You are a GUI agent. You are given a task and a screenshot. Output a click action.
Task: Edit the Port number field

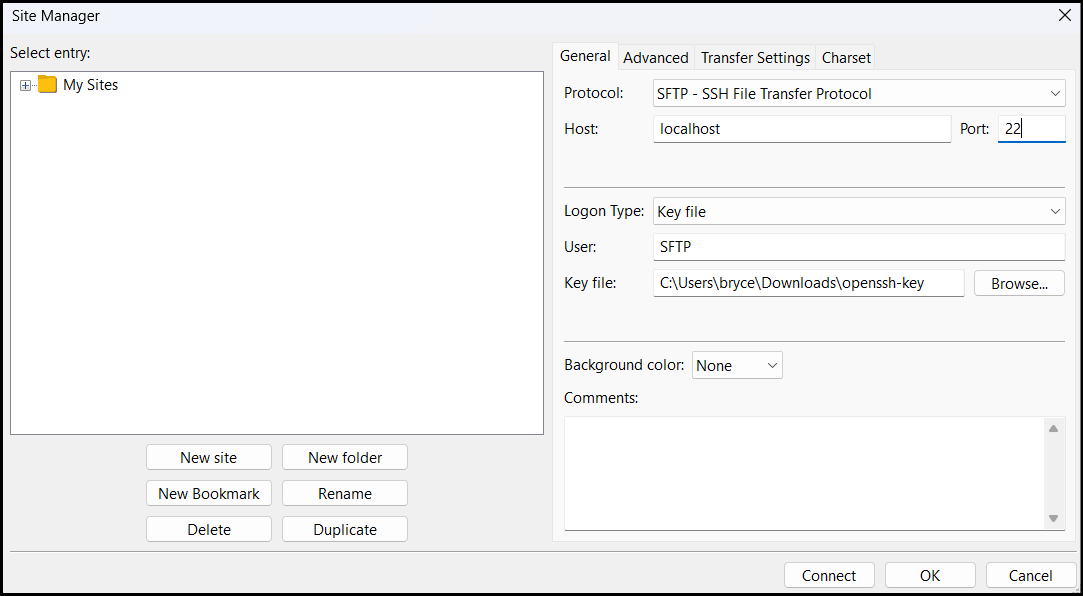click(1031, 128)
